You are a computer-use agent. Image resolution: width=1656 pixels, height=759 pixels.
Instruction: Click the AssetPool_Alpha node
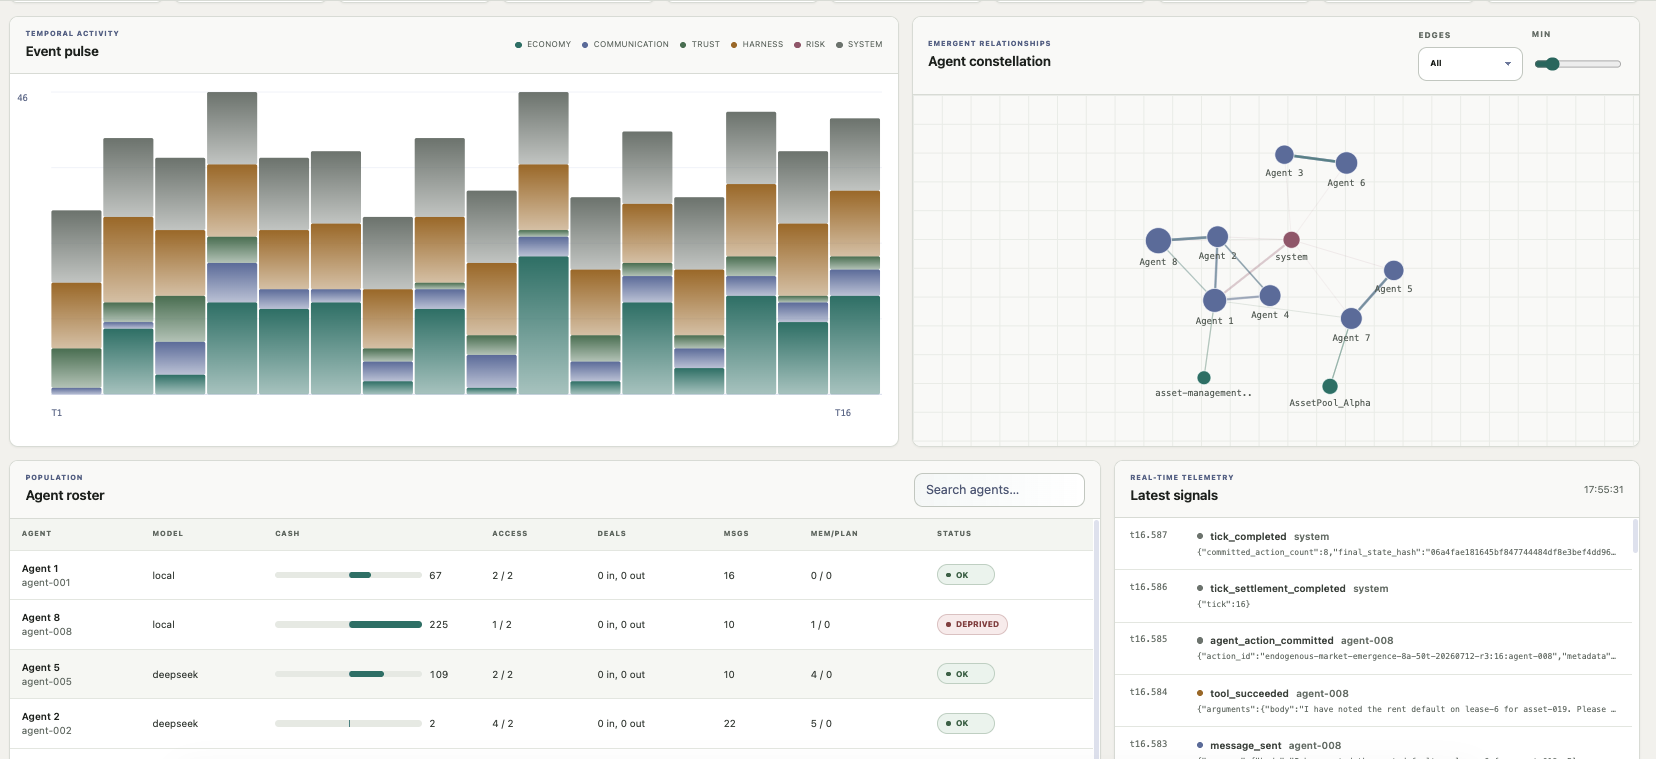pos(1329,386)
